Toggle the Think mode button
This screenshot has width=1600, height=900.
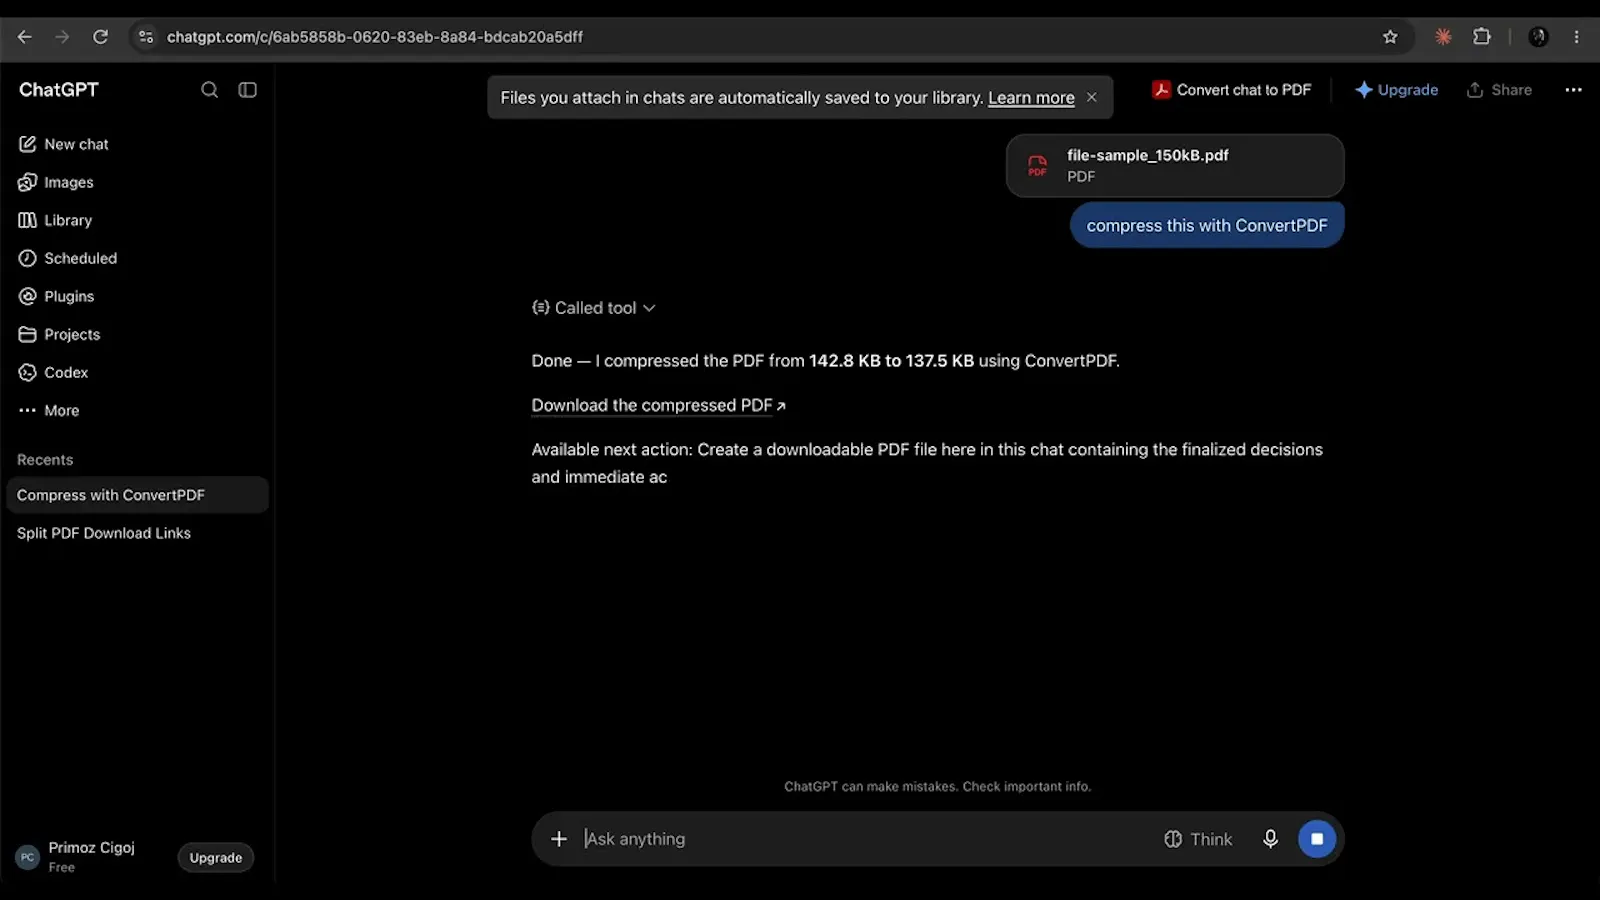pyautogui.click(x=1198, y=839)
